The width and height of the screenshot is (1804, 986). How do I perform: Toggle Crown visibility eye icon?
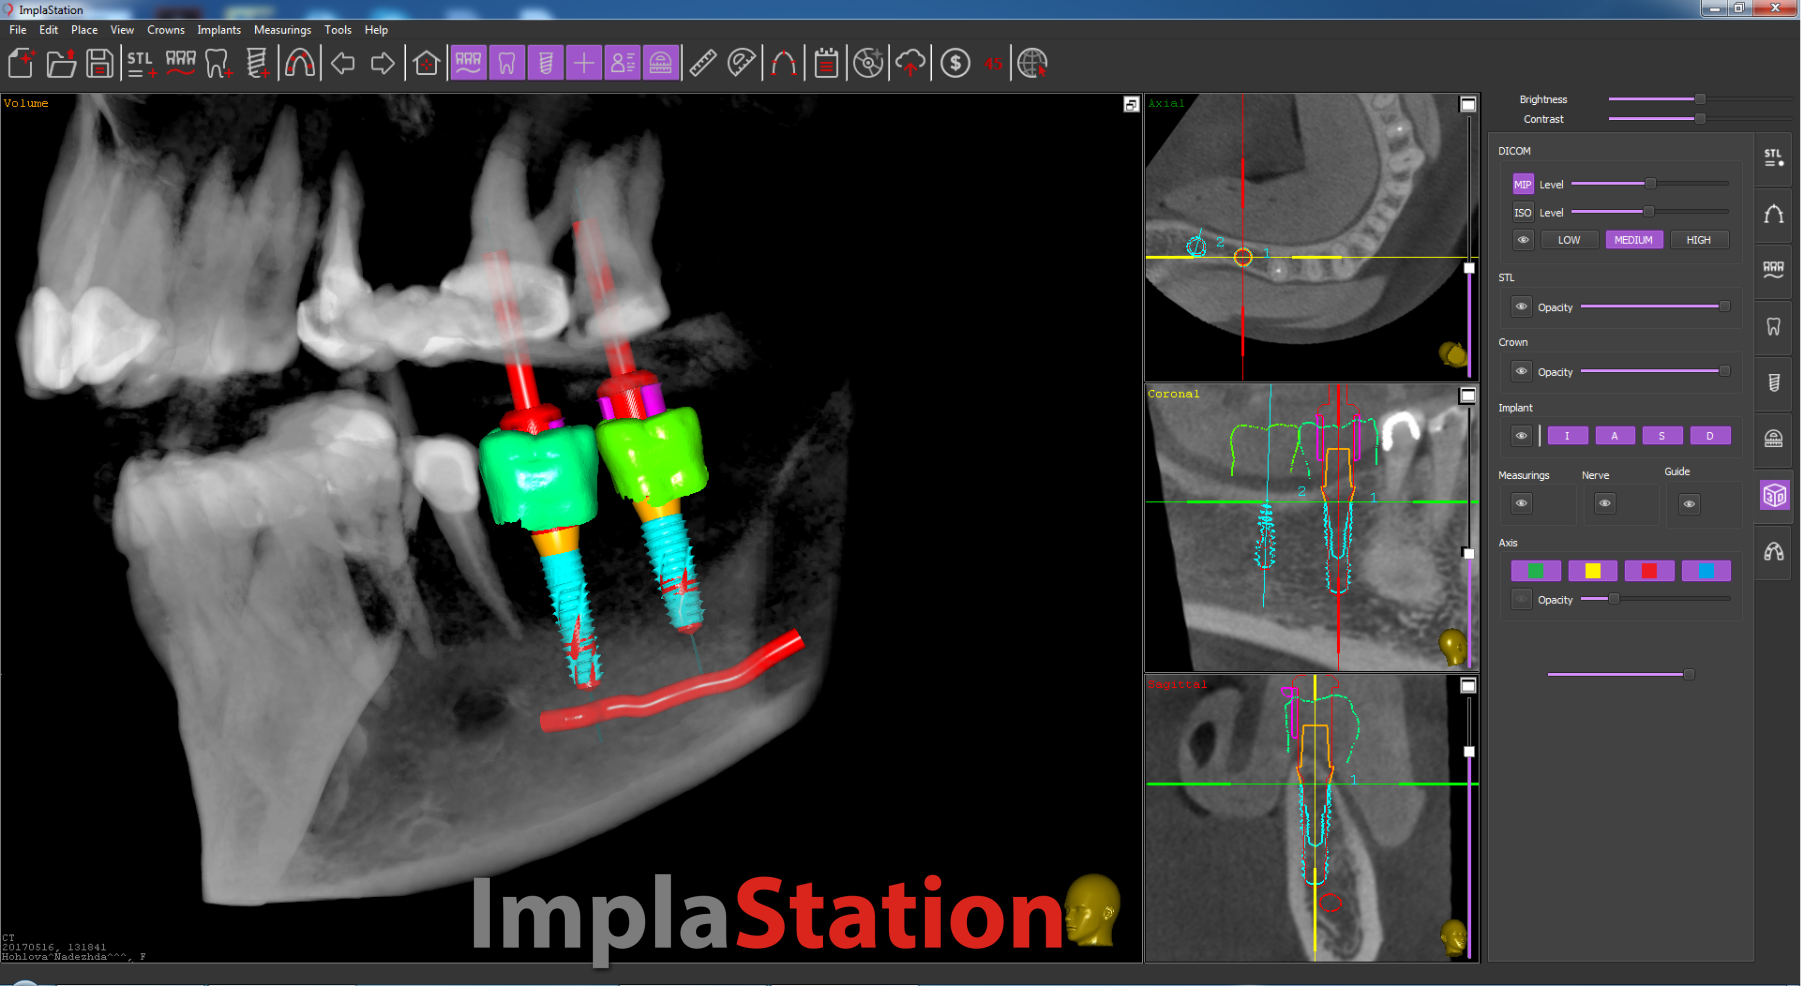(x=1521, y=371)
